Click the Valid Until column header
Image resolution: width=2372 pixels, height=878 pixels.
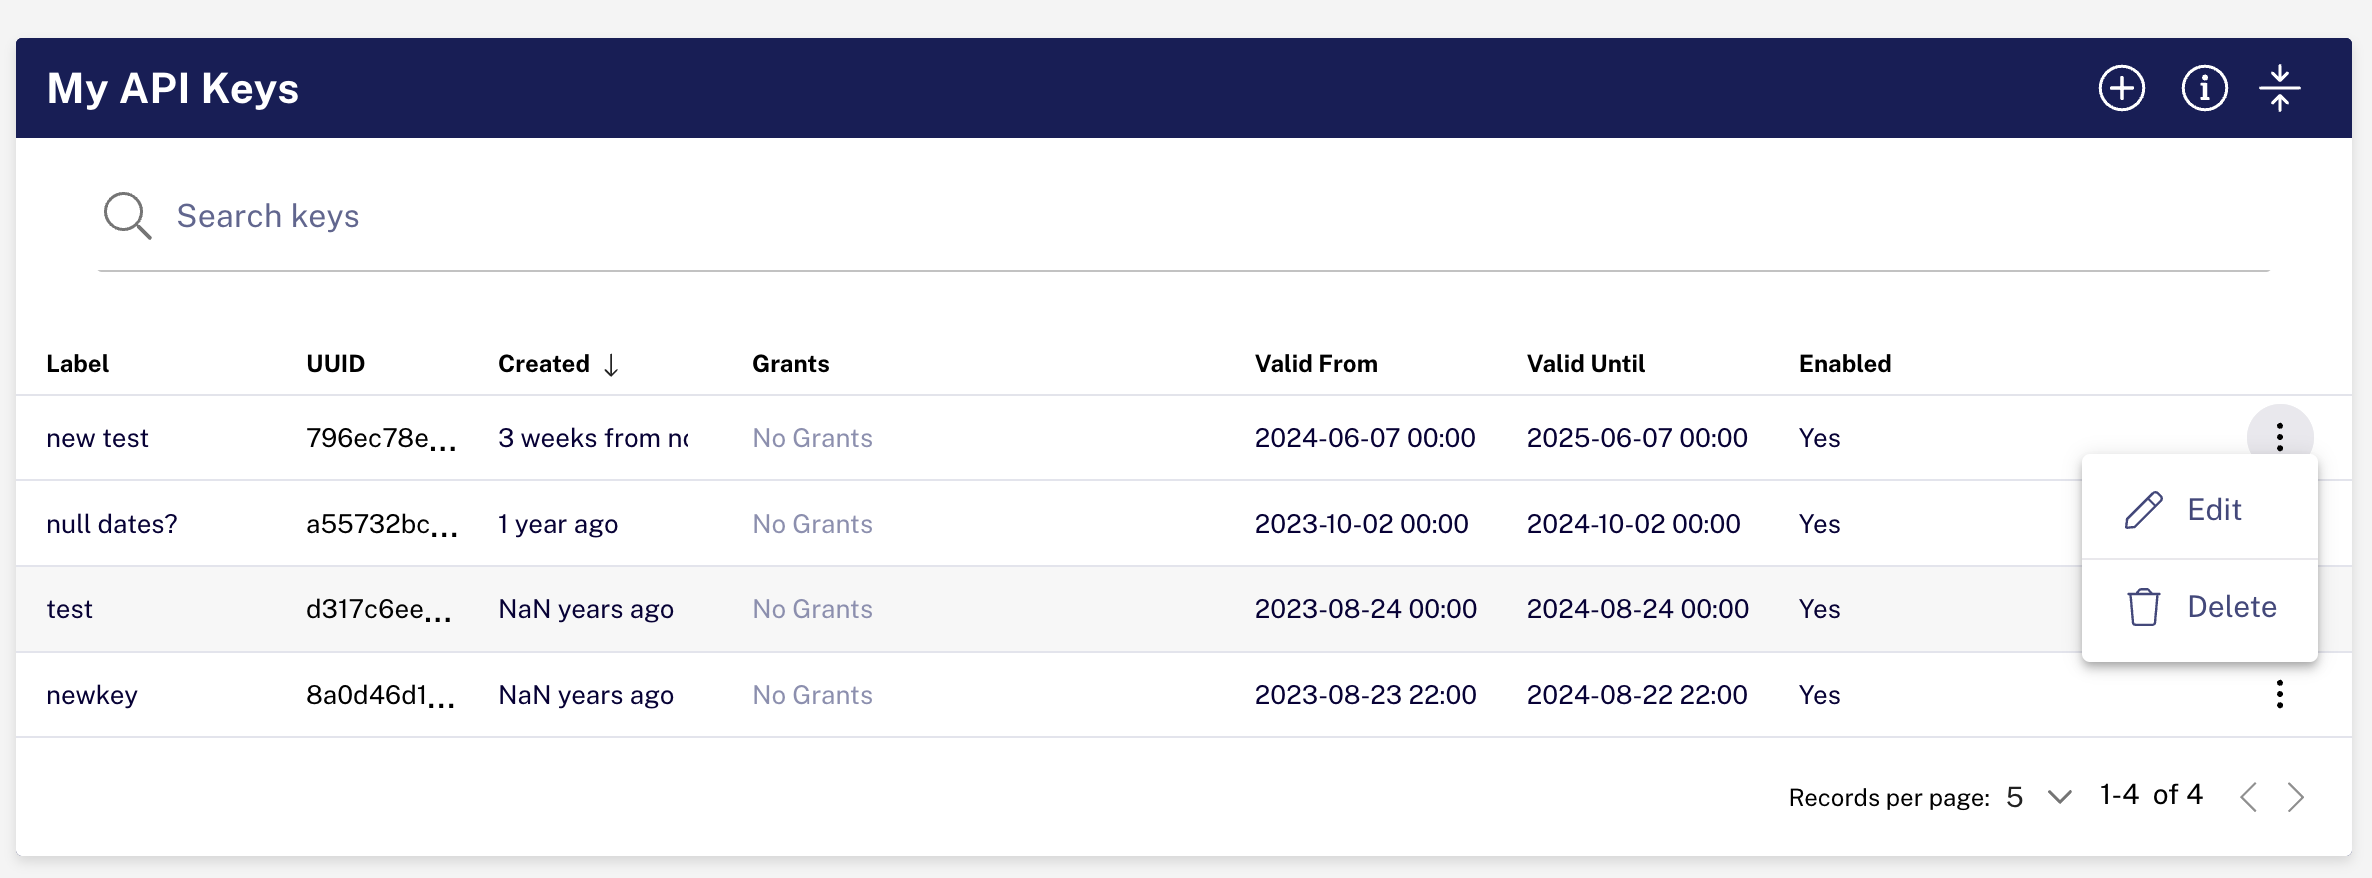(x=1585, y=364)
